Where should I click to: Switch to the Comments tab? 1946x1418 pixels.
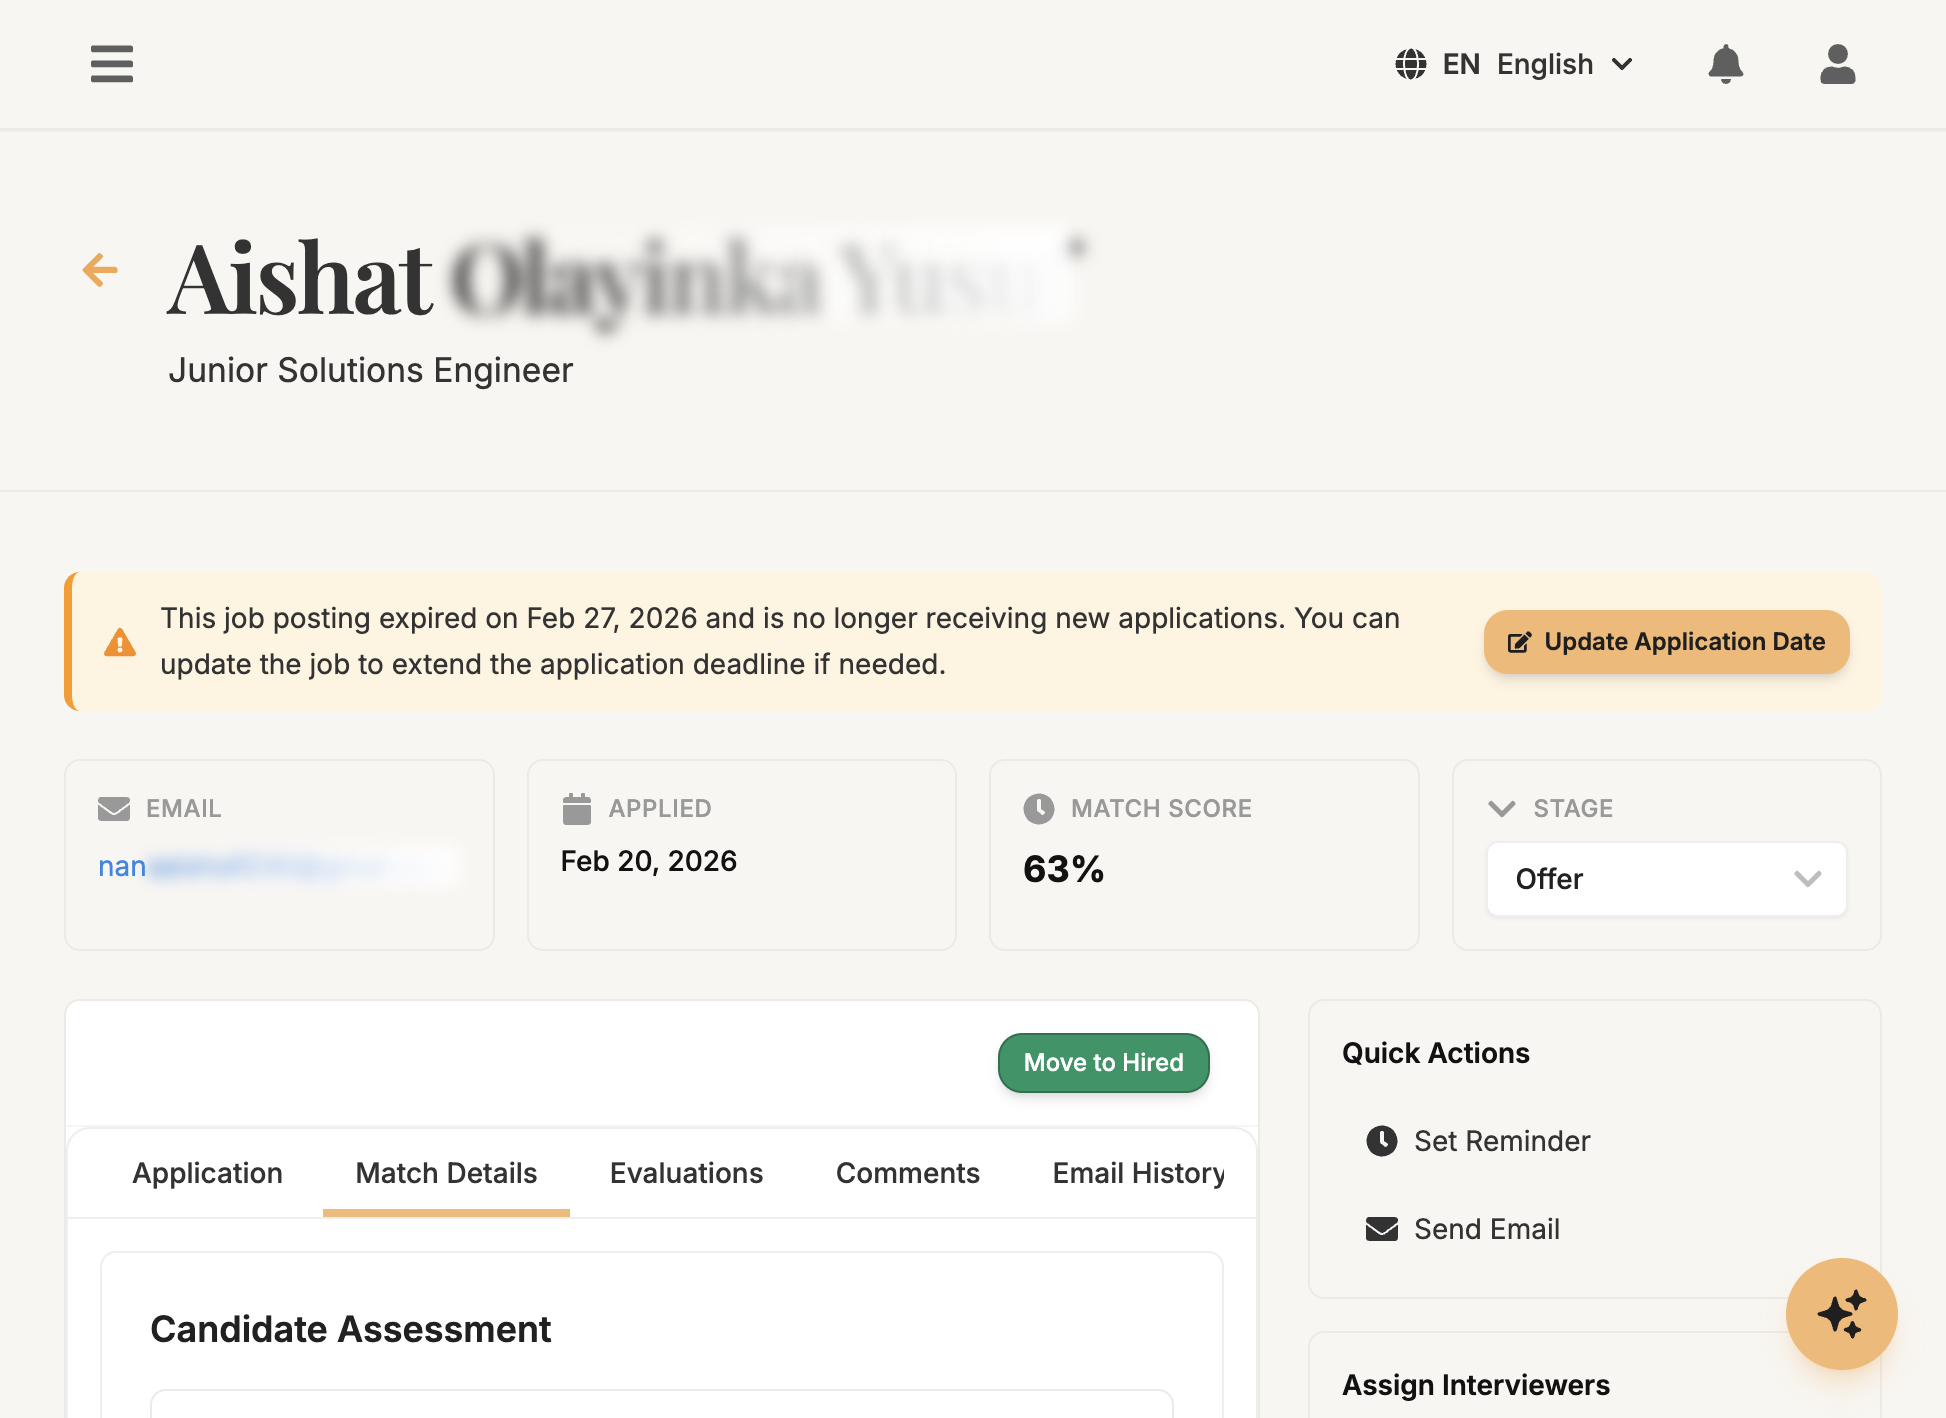(908, 1173)
